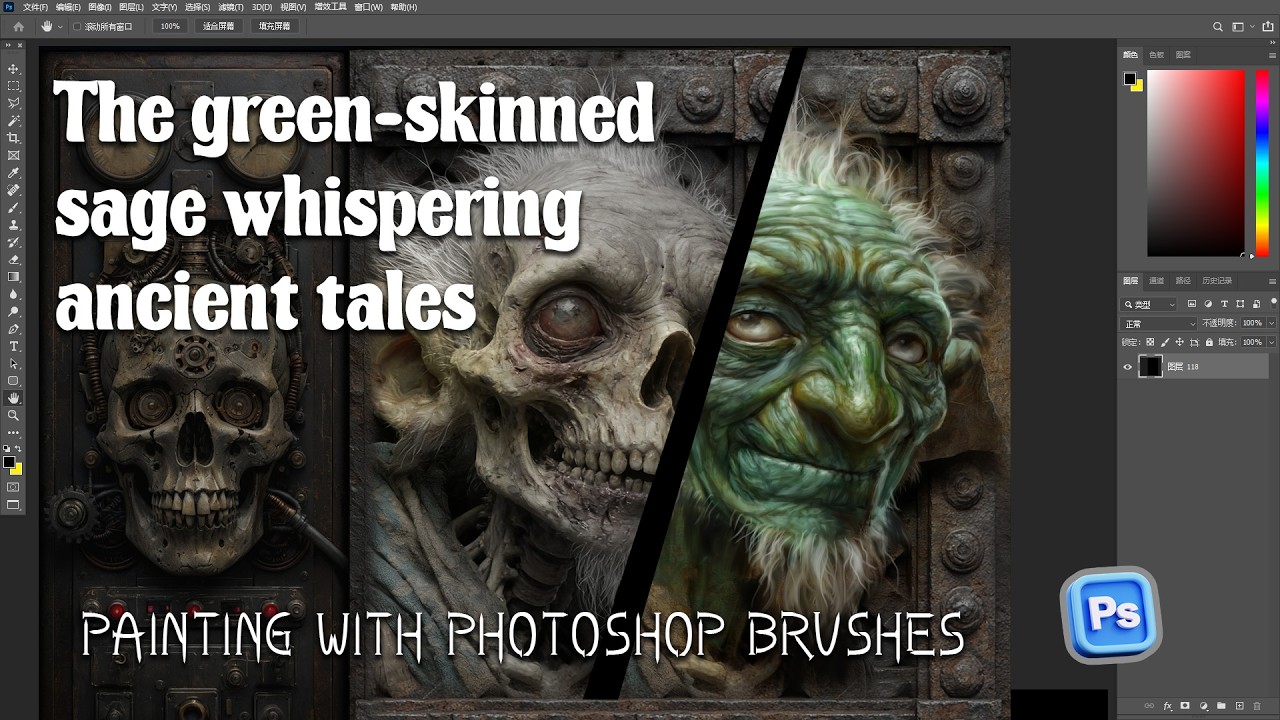This screenshot has width=1280, height=720.
Task: Open the 类型 layer filter dropdown
Action: pyautogui.click(x=1150, y=304)
